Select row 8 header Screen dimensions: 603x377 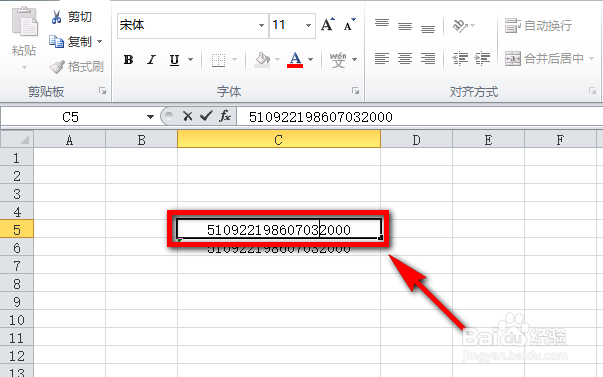[17, 284]
